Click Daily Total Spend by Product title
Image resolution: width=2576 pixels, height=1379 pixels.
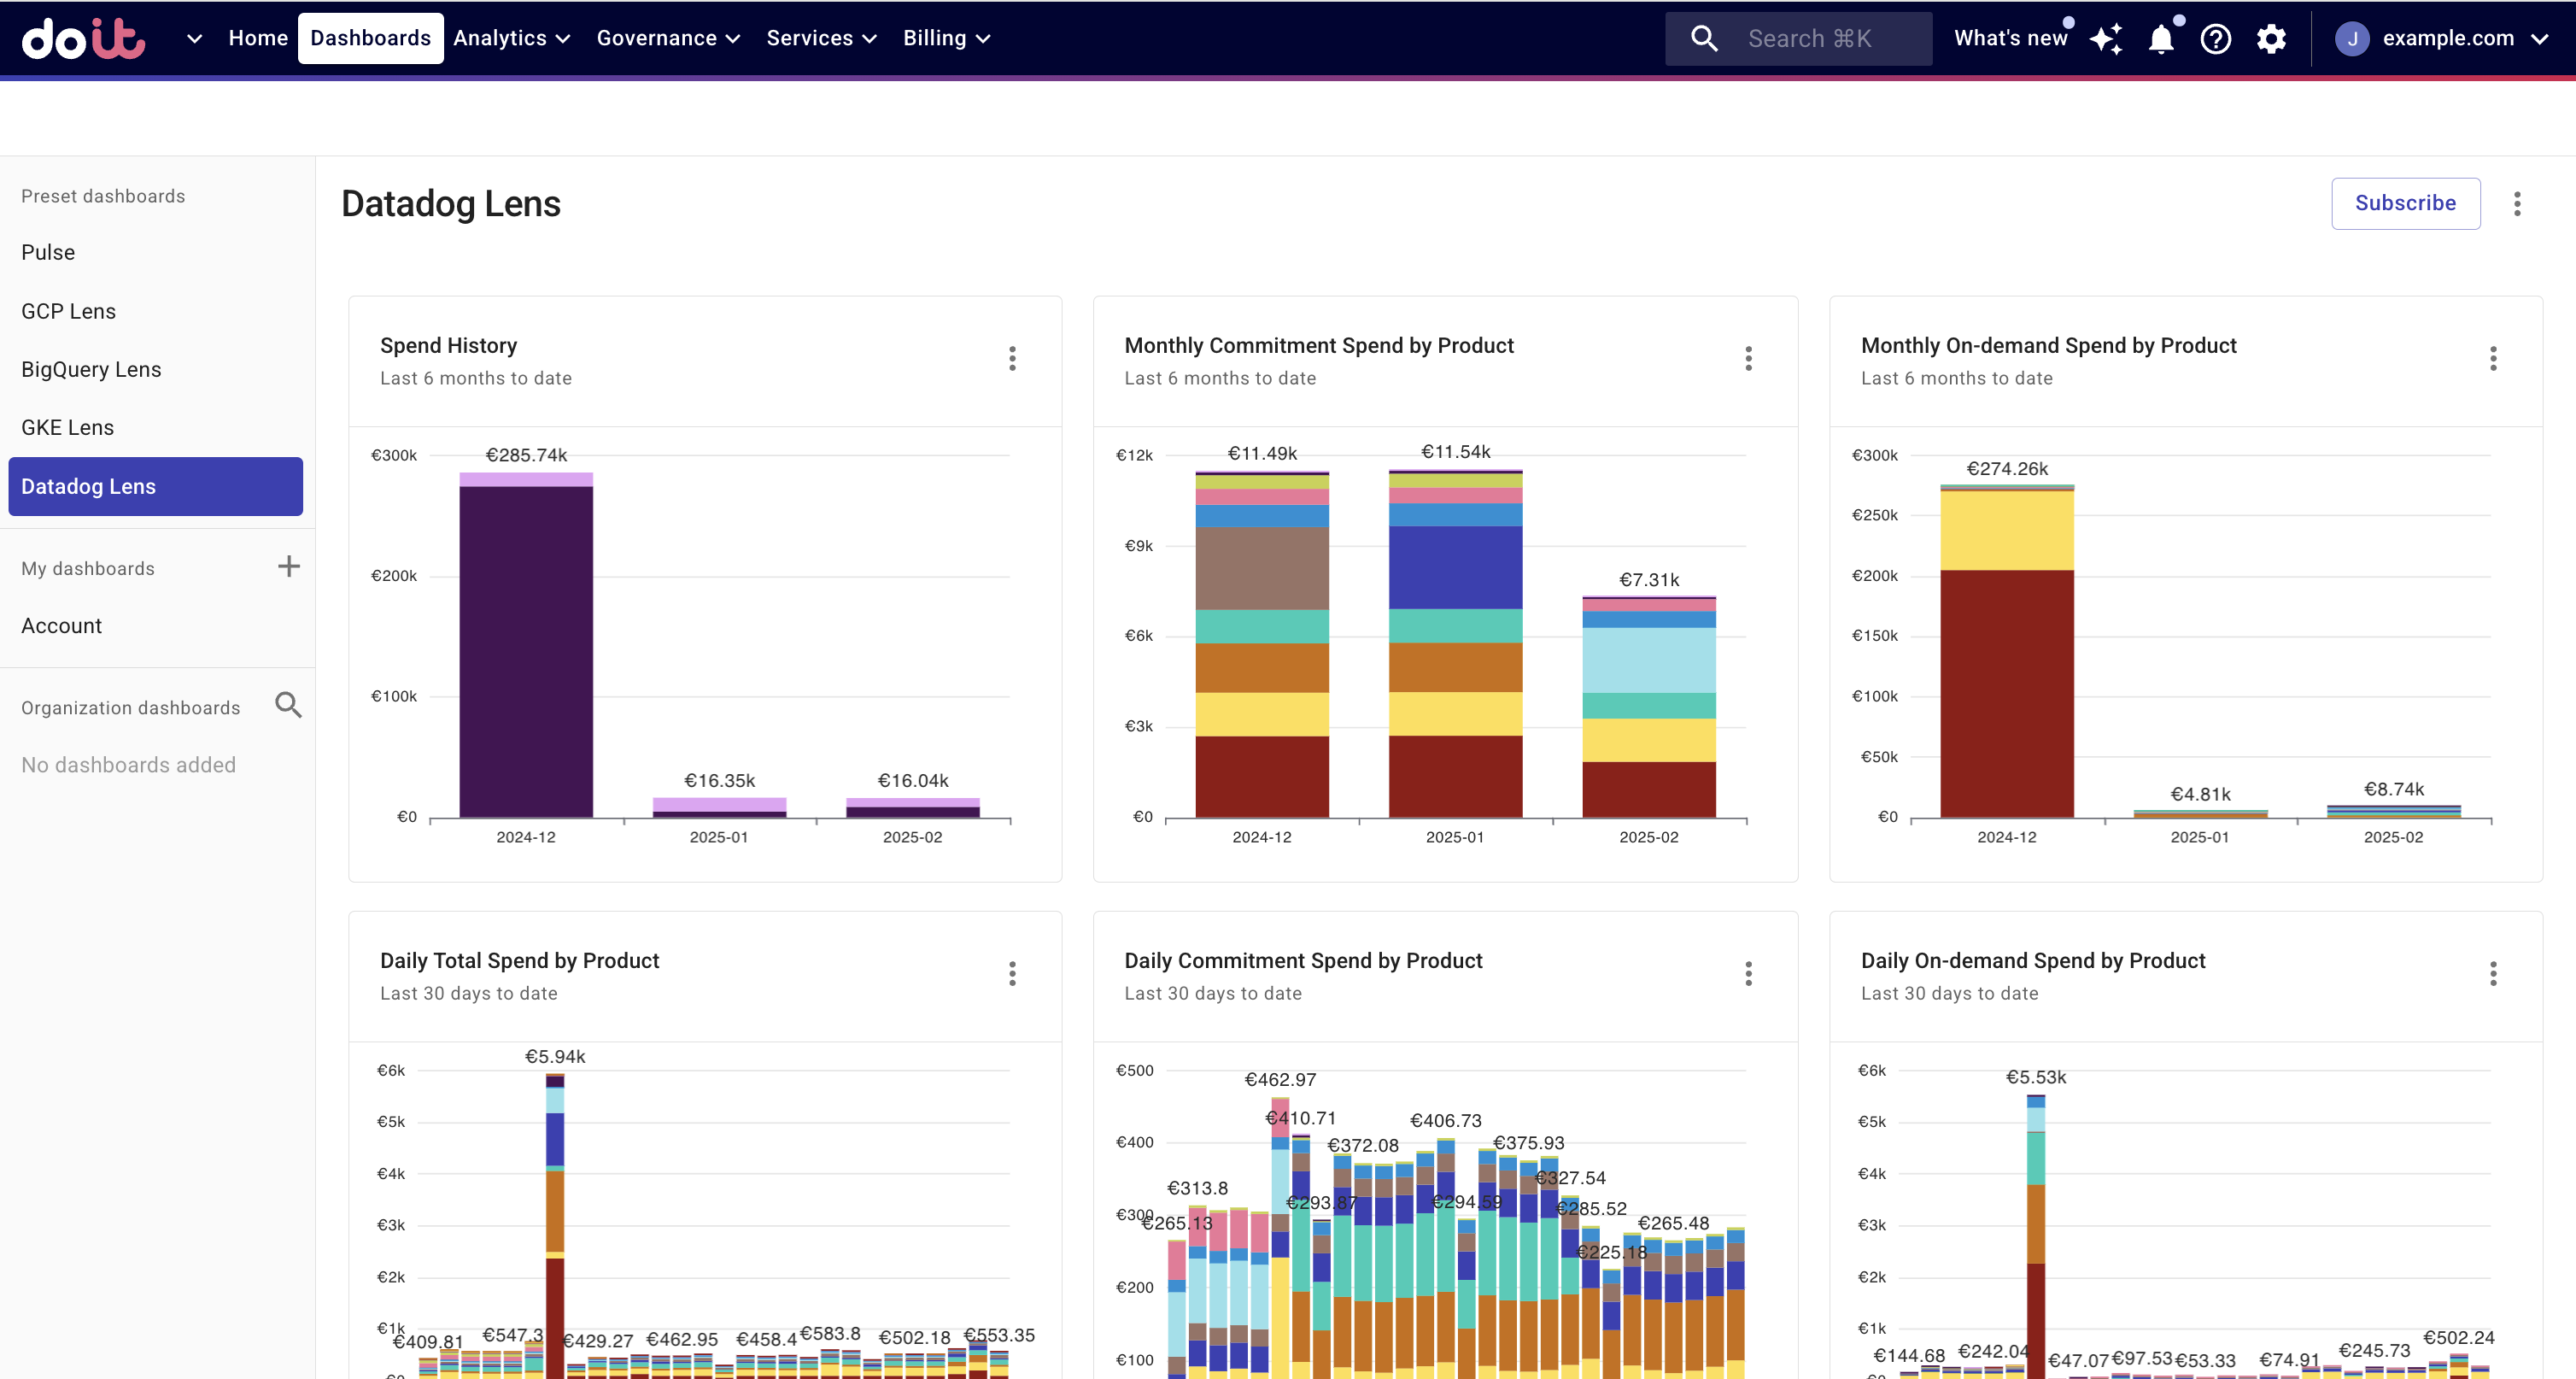click(x=519, y=961)
